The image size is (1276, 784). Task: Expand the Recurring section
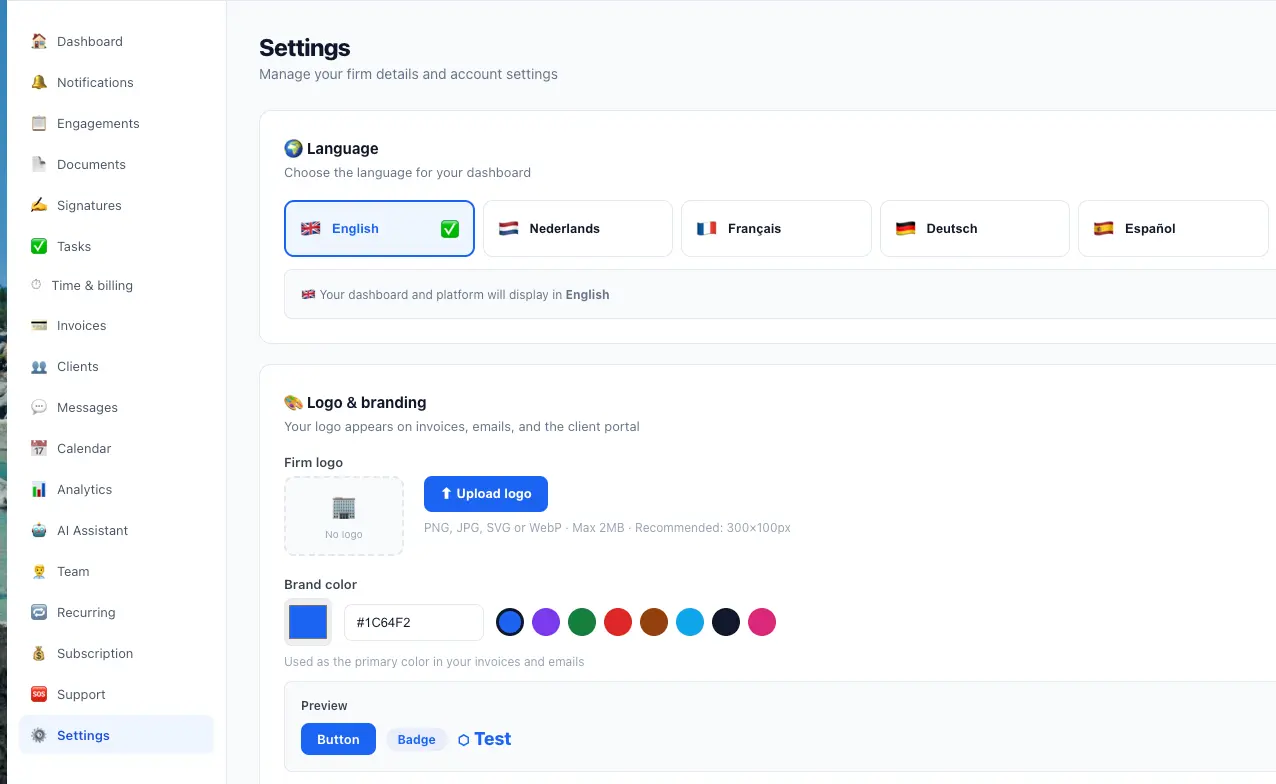85,612
